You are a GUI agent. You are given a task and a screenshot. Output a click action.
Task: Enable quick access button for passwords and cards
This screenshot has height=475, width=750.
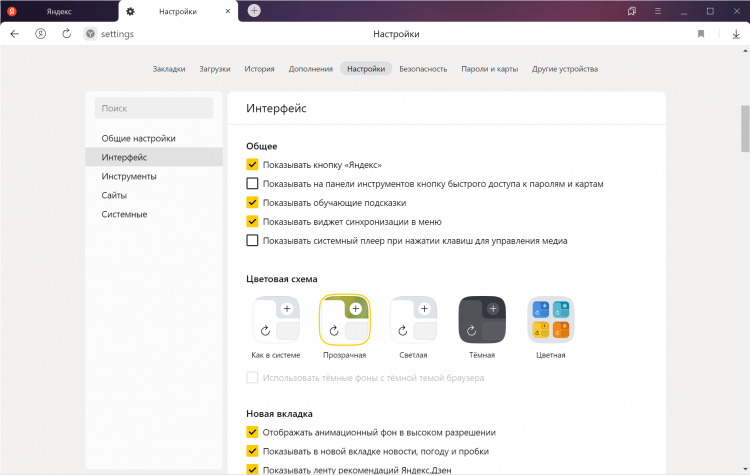tap(252, 184)
